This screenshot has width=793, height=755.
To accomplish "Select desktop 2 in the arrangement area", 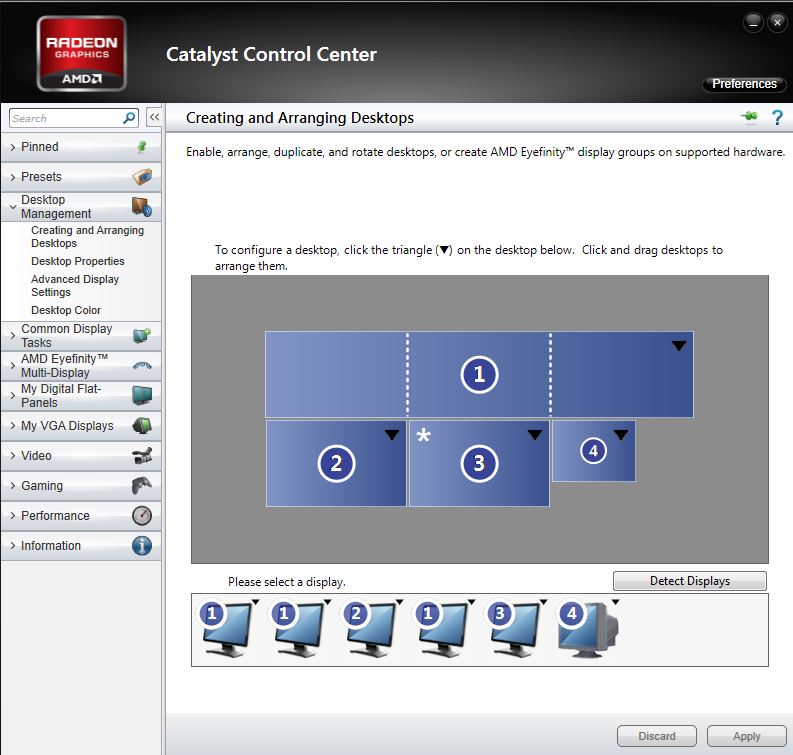I will coord(336,463).
